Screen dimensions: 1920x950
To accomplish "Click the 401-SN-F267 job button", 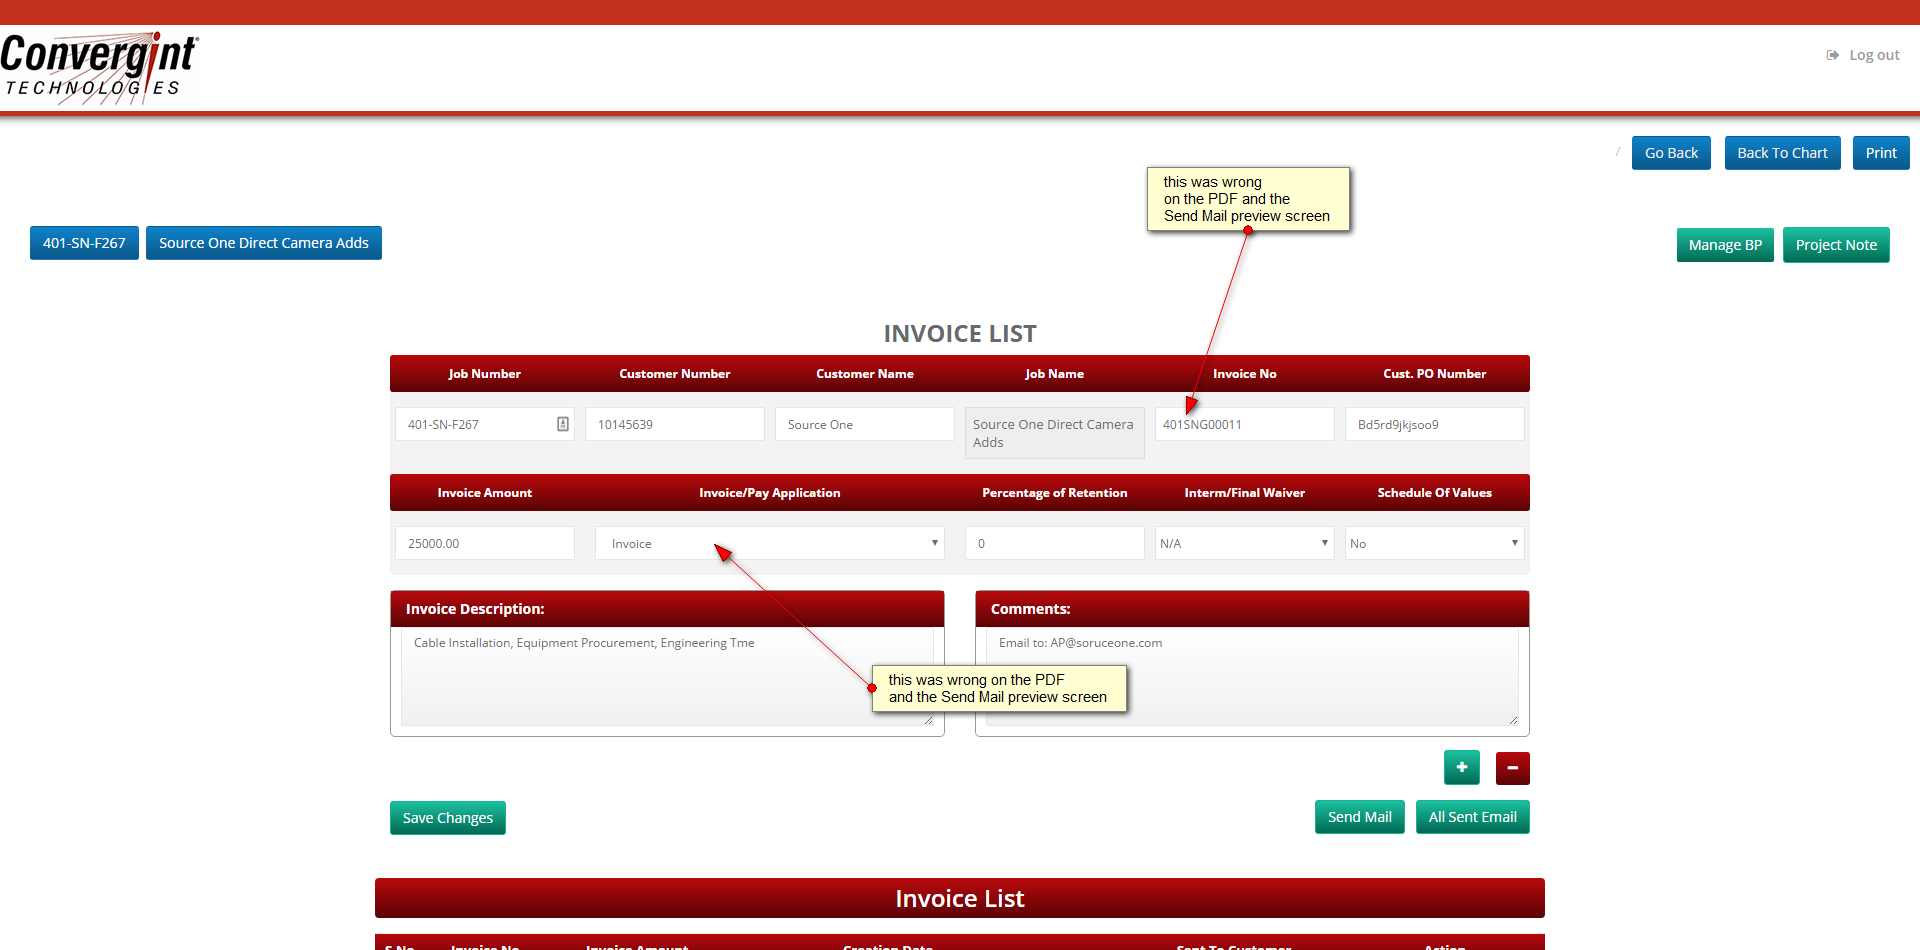I will pos(84,243).
